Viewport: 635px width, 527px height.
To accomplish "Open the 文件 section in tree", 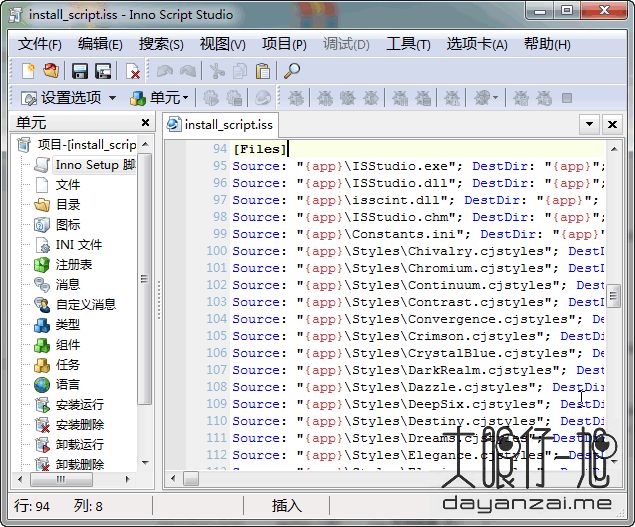I will (58, 185).
